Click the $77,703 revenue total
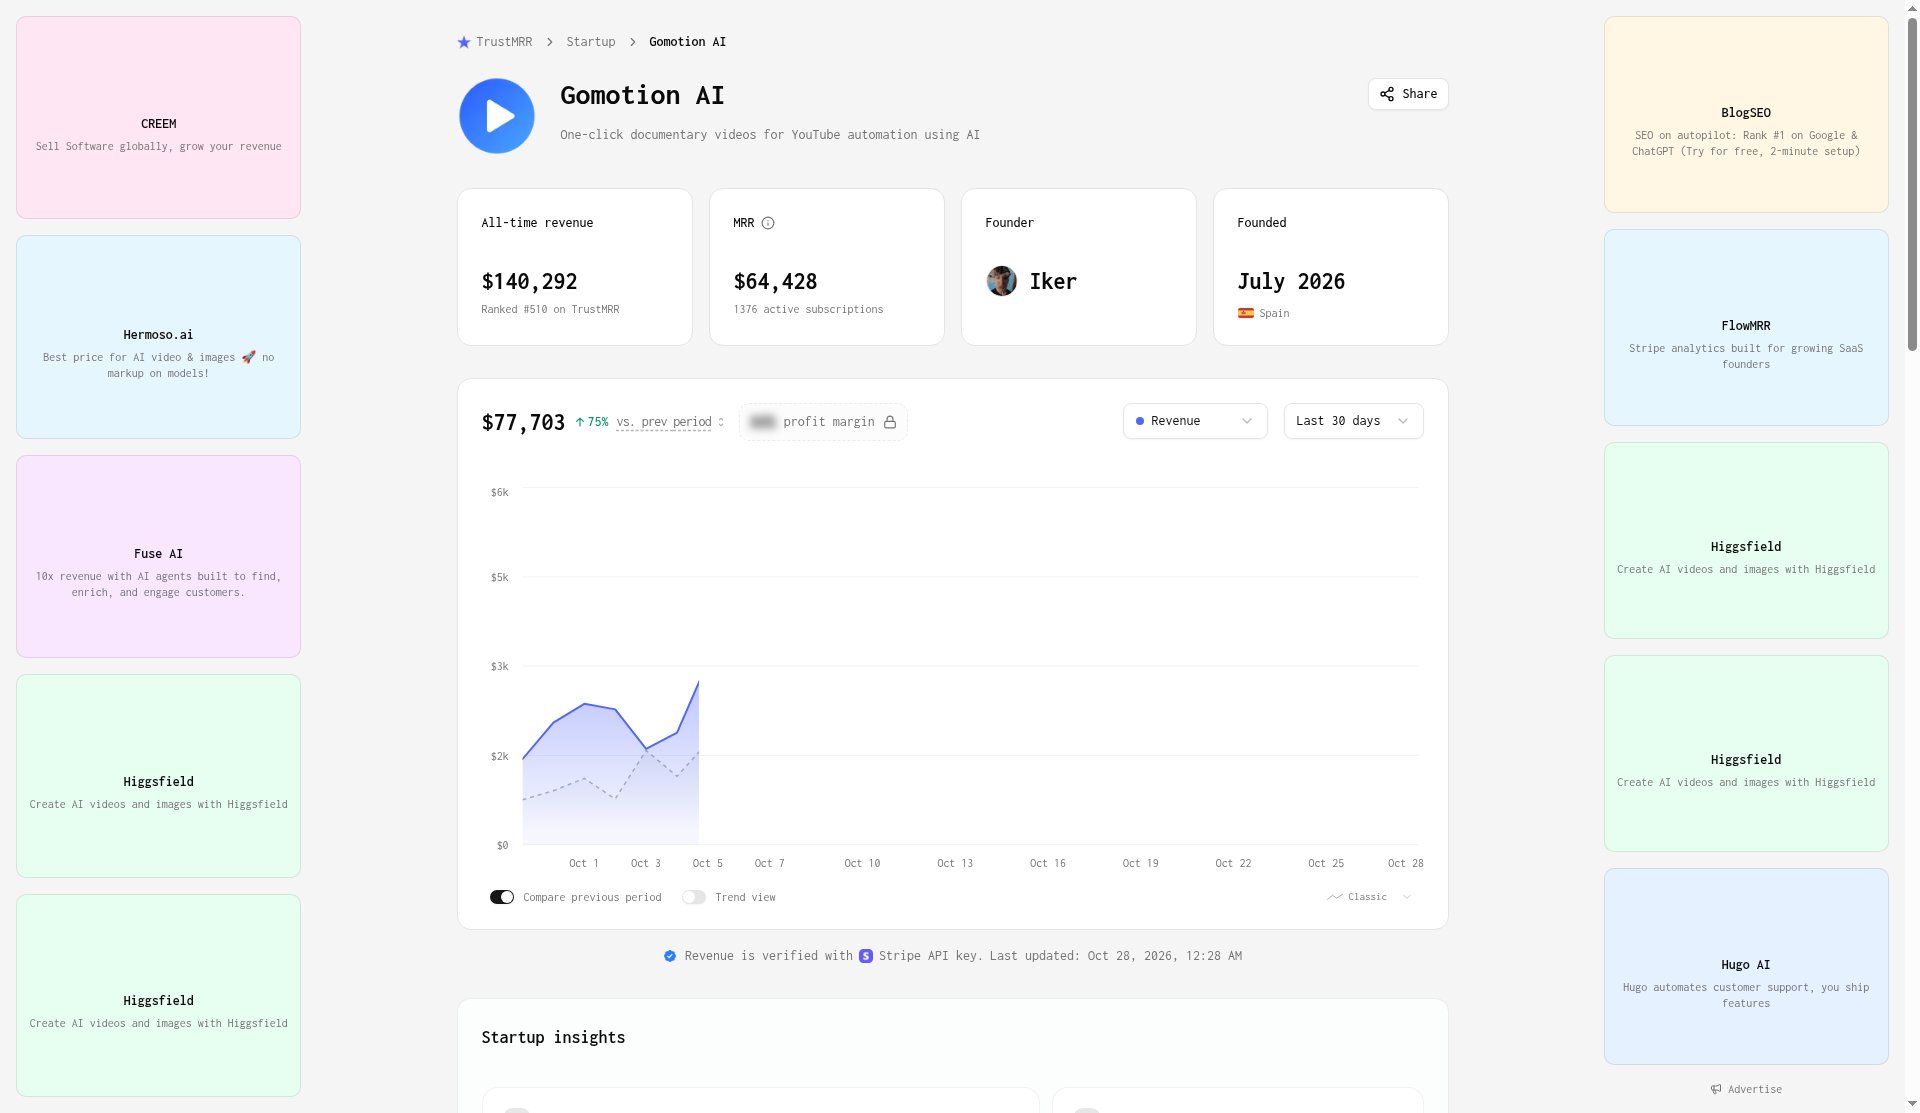Image resolution: width=1920 pixels, height=1113 pixels. (523, 423)
